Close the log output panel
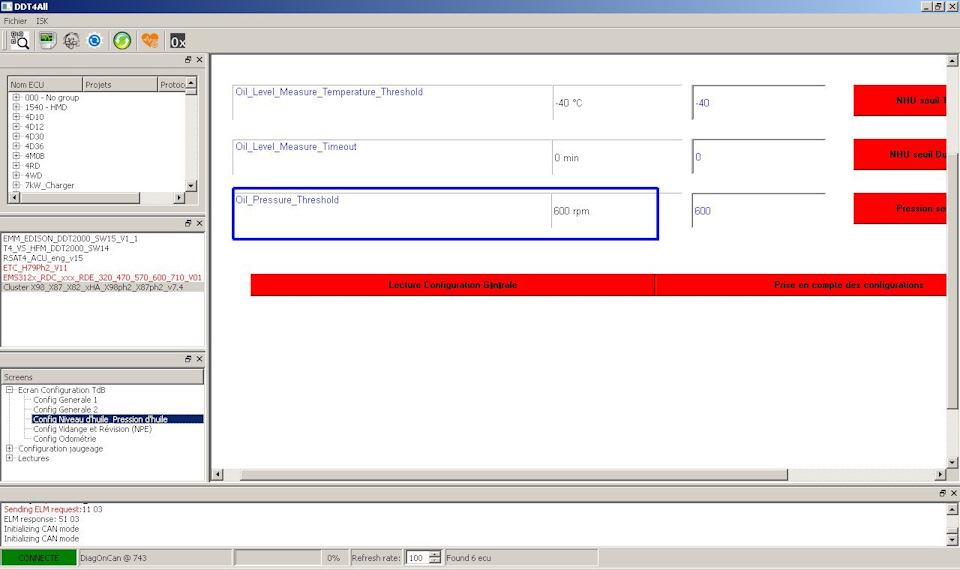960x570 pixels. coord(953,493)
